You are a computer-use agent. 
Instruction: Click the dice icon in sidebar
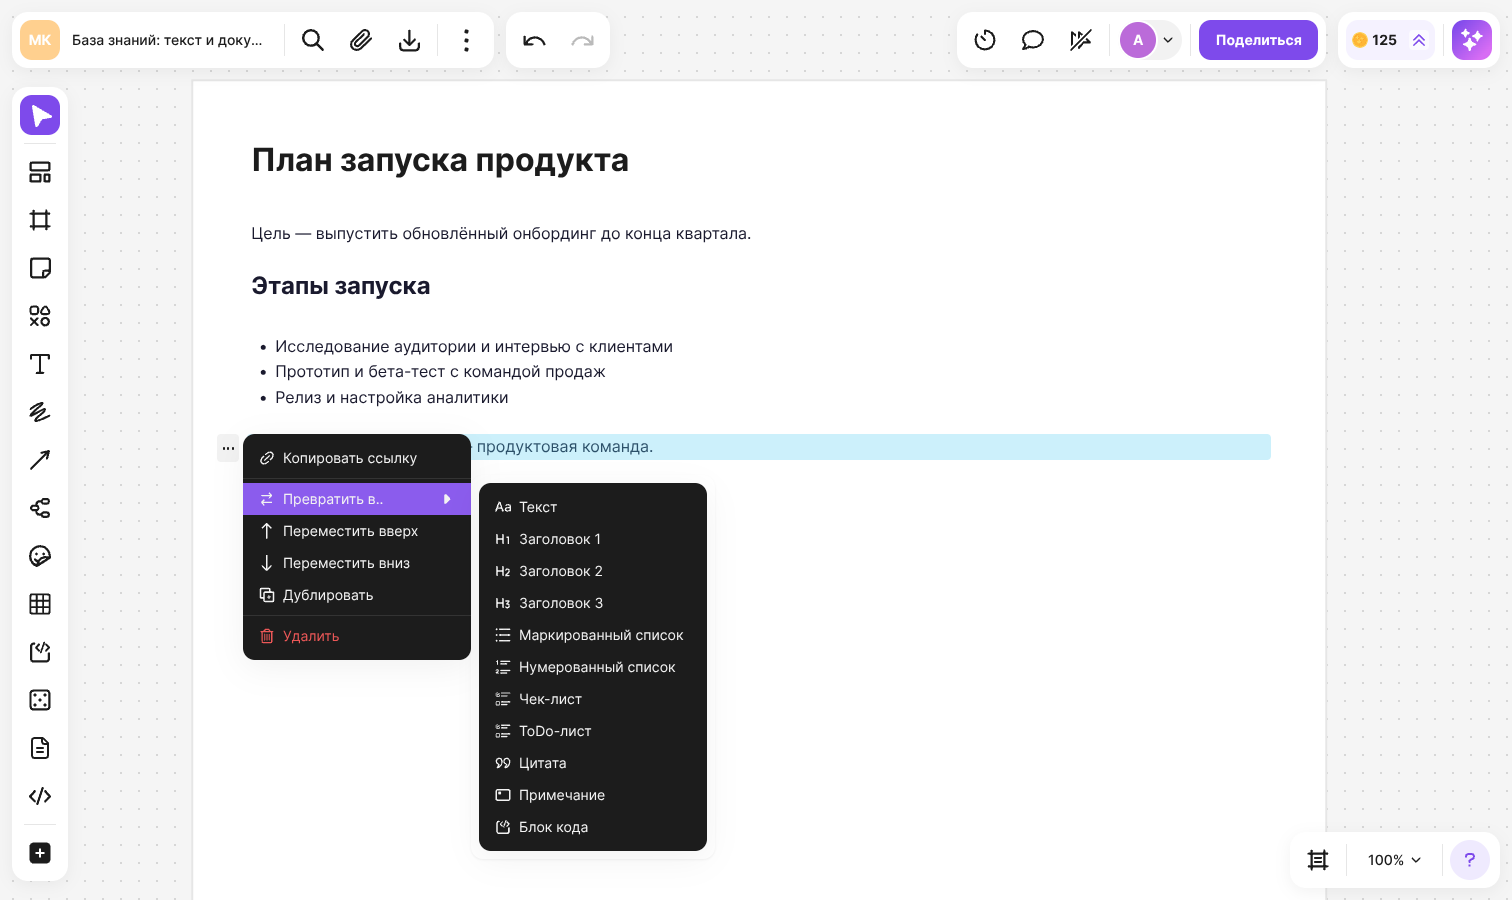coord(40,700)
